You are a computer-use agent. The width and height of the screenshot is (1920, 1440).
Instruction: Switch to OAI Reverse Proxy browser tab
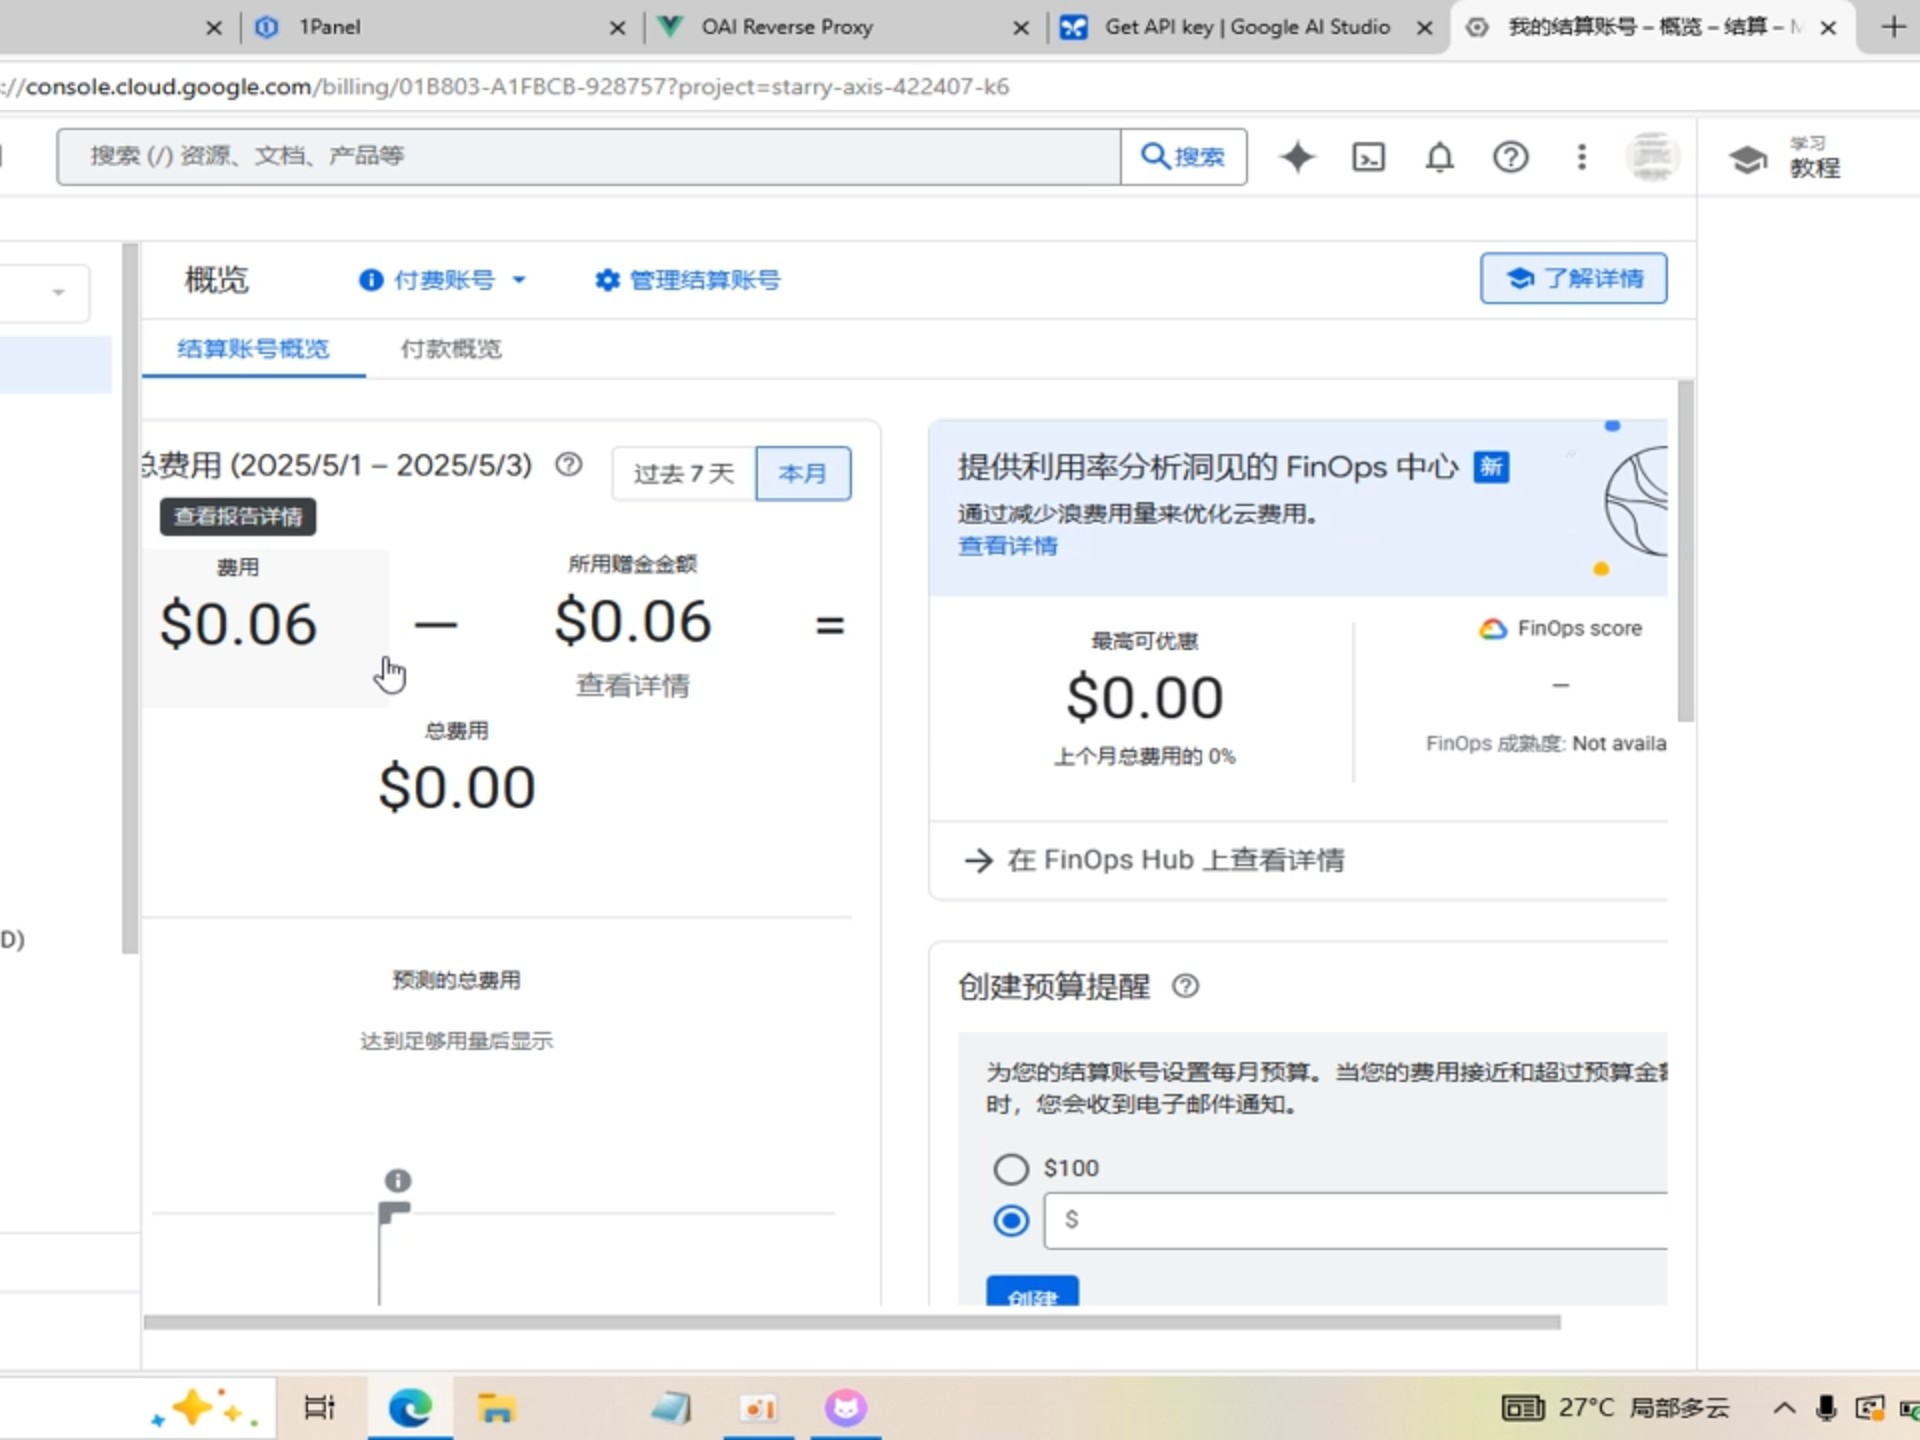tap(787, 27)
